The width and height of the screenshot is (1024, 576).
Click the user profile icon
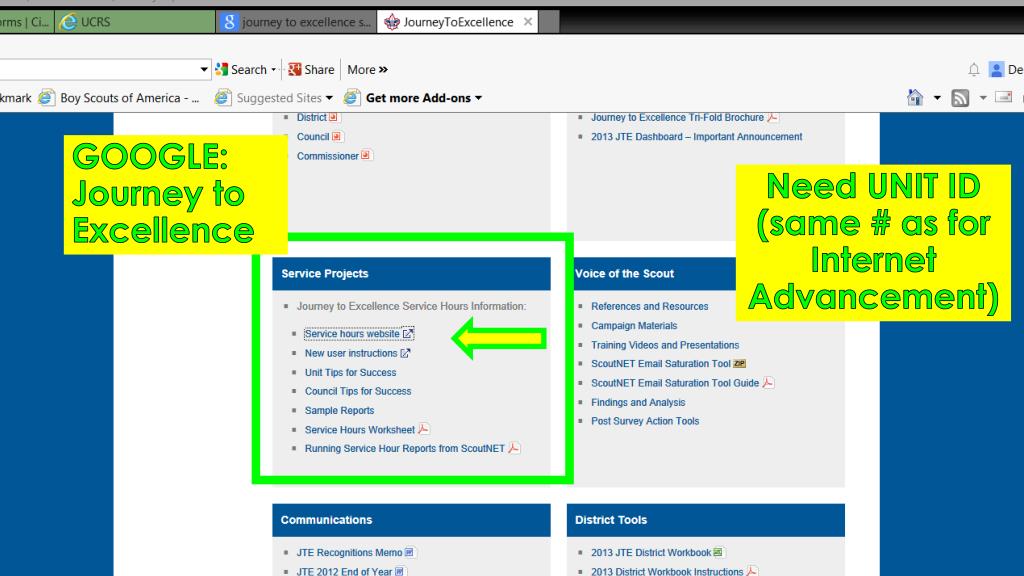click(x=997, y=69)
